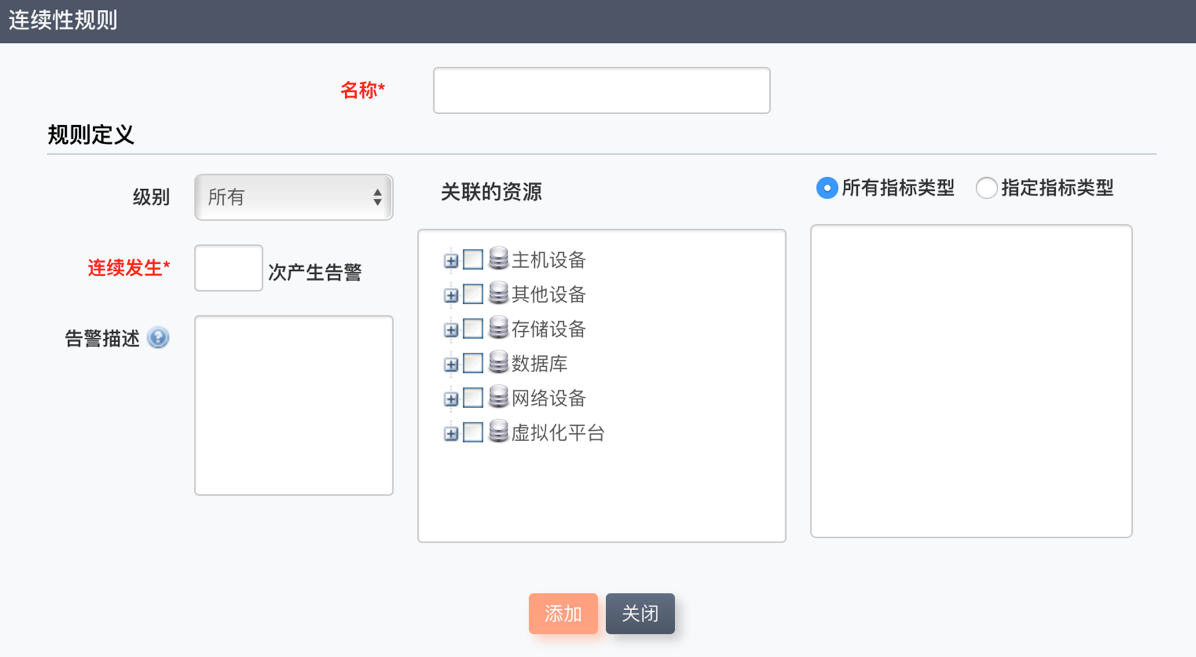
Task: Click the database icon for 存储设备
Action: pyautogui.click(x=498, y=328)
